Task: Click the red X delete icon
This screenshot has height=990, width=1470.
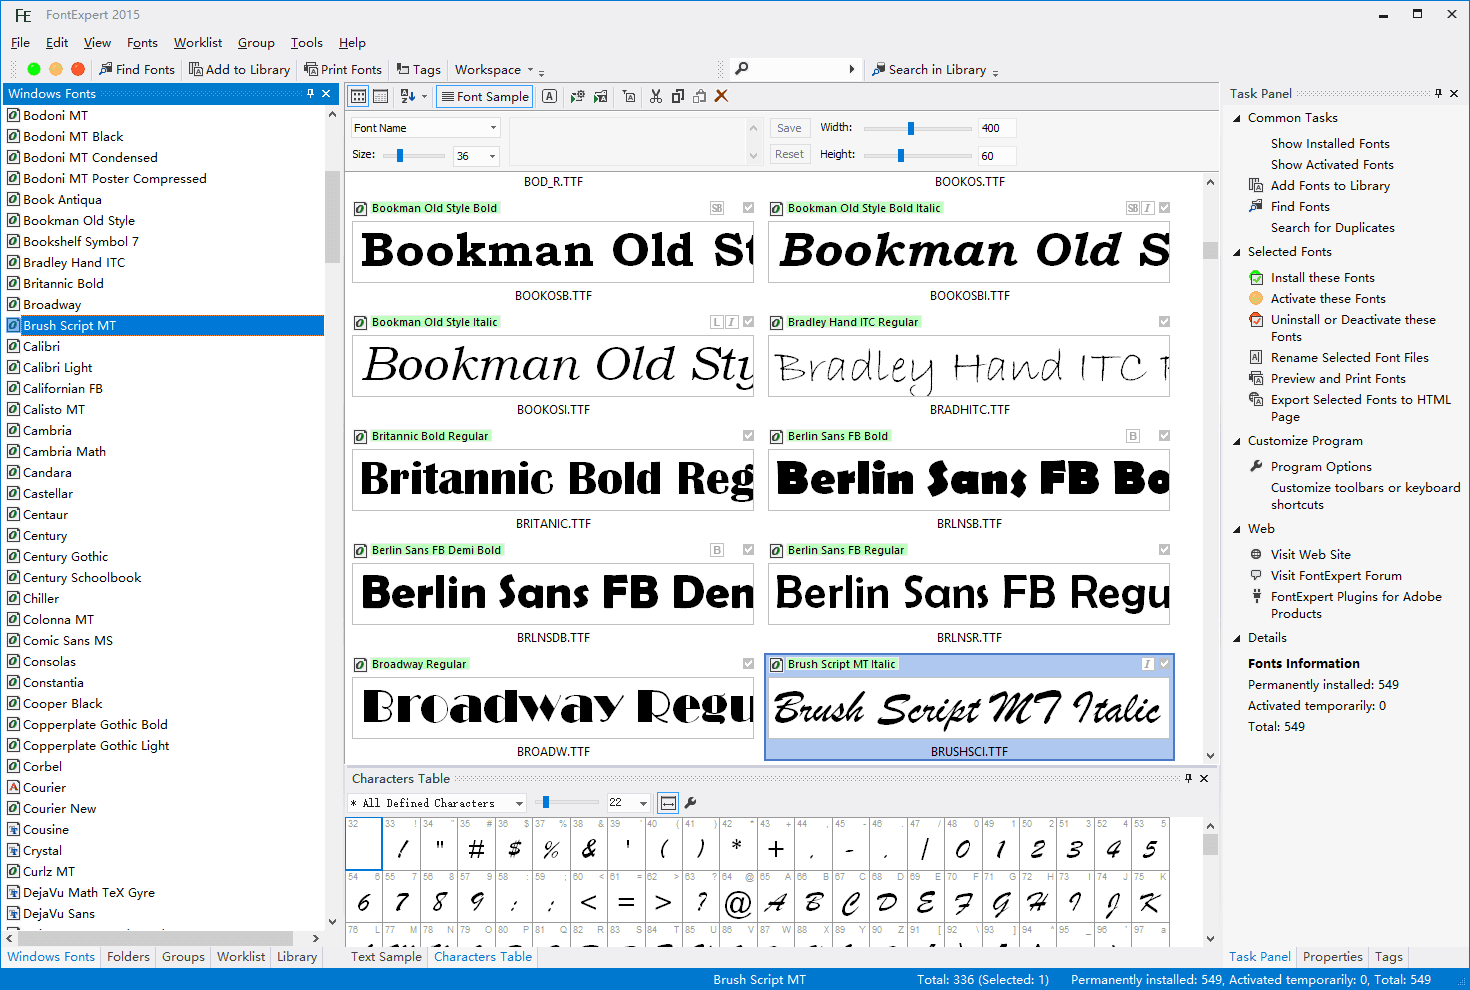Action: [722, 96]
